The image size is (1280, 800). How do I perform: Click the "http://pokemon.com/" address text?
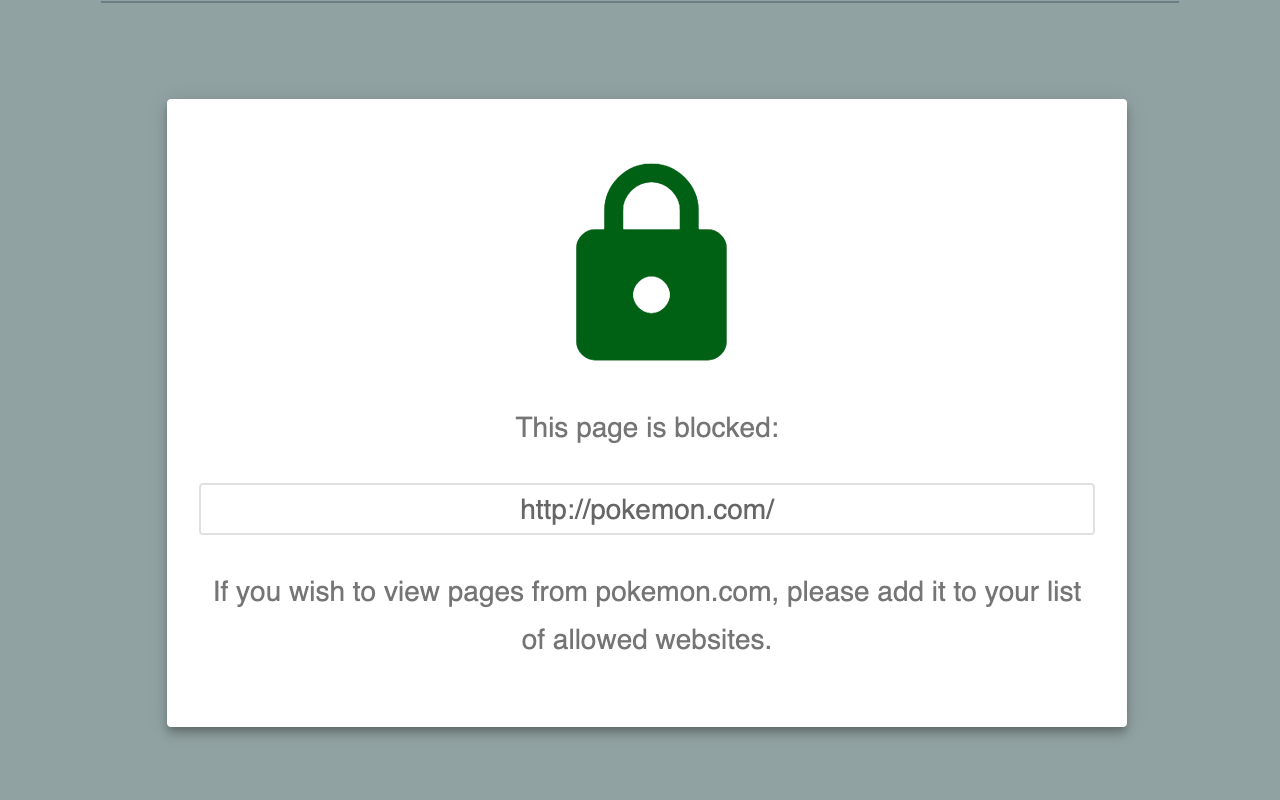[x=647, y=510]
